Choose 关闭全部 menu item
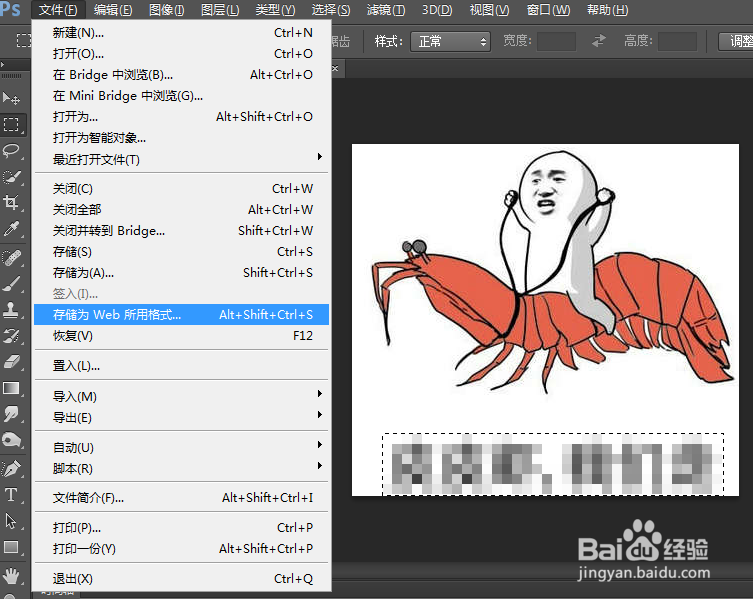Viewport: 753px width, 599px height. (182, 210)
